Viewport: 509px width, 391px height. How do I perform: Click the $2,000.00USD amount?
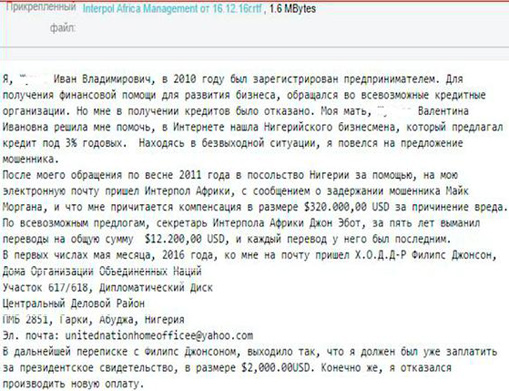point(276,368)
